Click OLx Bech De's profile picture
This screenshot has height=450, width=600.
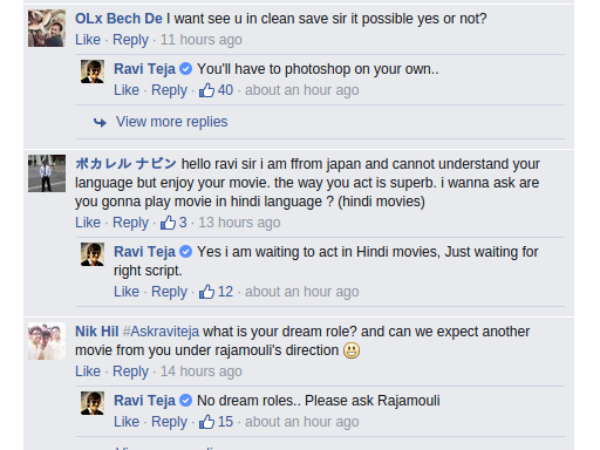tap(46, 28)
